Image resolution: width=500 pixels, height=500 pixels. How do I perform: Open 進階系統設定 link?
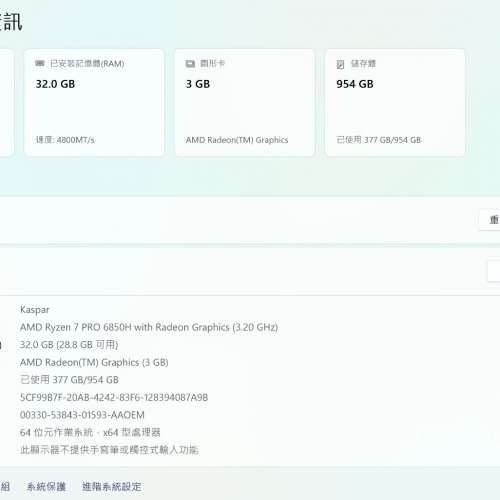pos(112,487)
